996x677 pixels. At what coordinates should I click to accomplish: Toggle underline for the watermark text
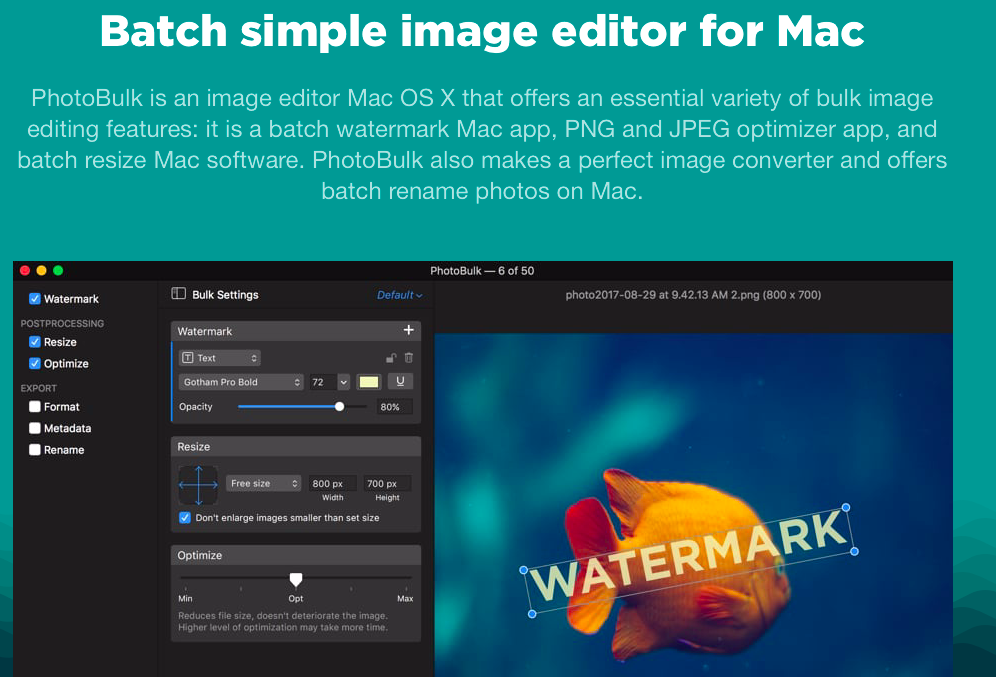[x=400, y=381]
